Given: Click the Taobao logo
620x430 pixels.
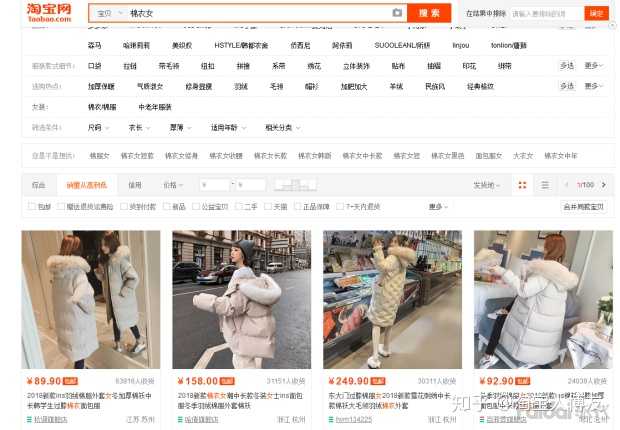Looking at the screenshot, I should tap(49, 13).
